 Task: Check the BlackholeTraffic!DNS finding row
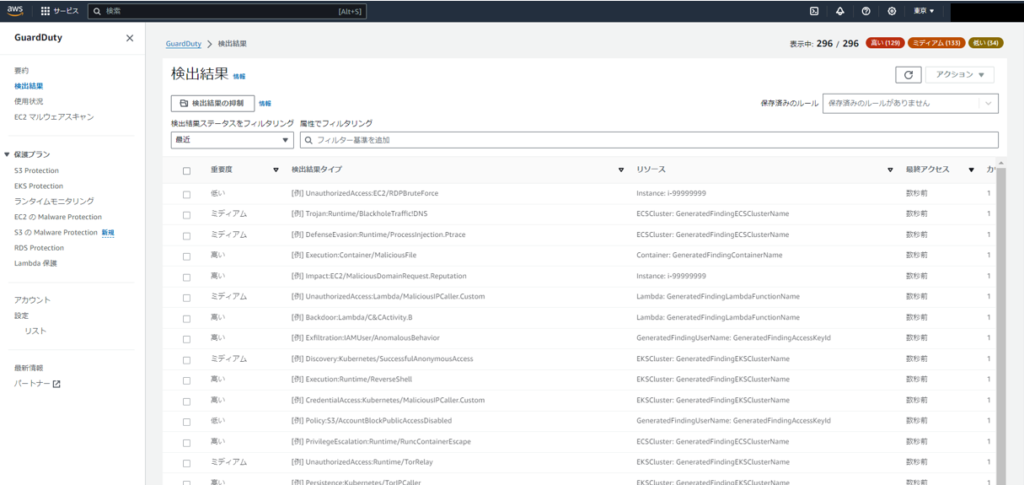tap(187, 214)
